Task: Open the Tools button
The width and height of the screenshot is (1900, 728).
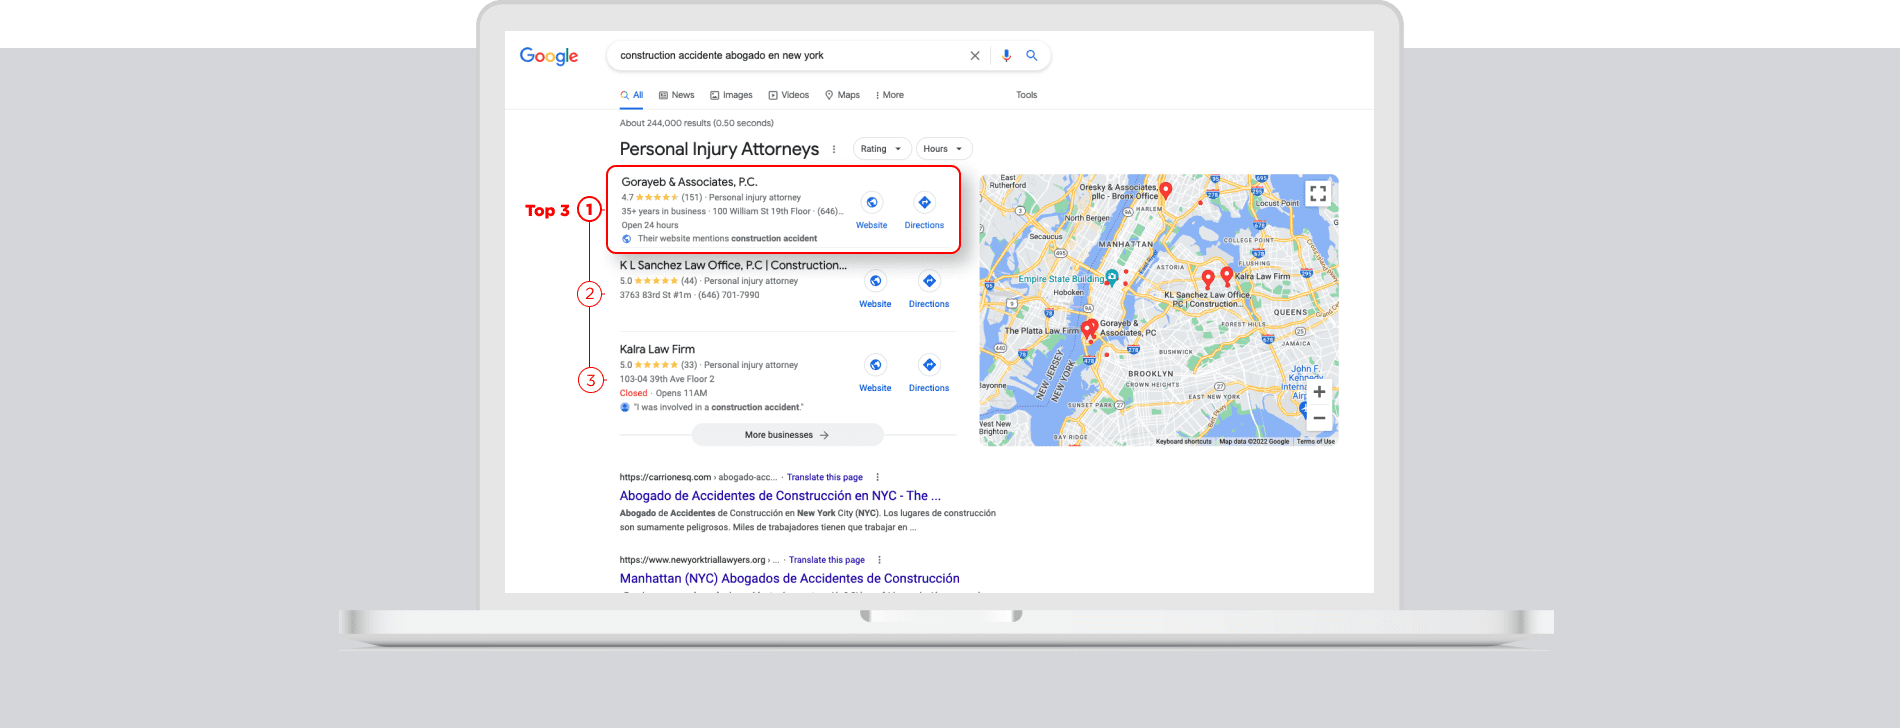Action: (1027, 95)
